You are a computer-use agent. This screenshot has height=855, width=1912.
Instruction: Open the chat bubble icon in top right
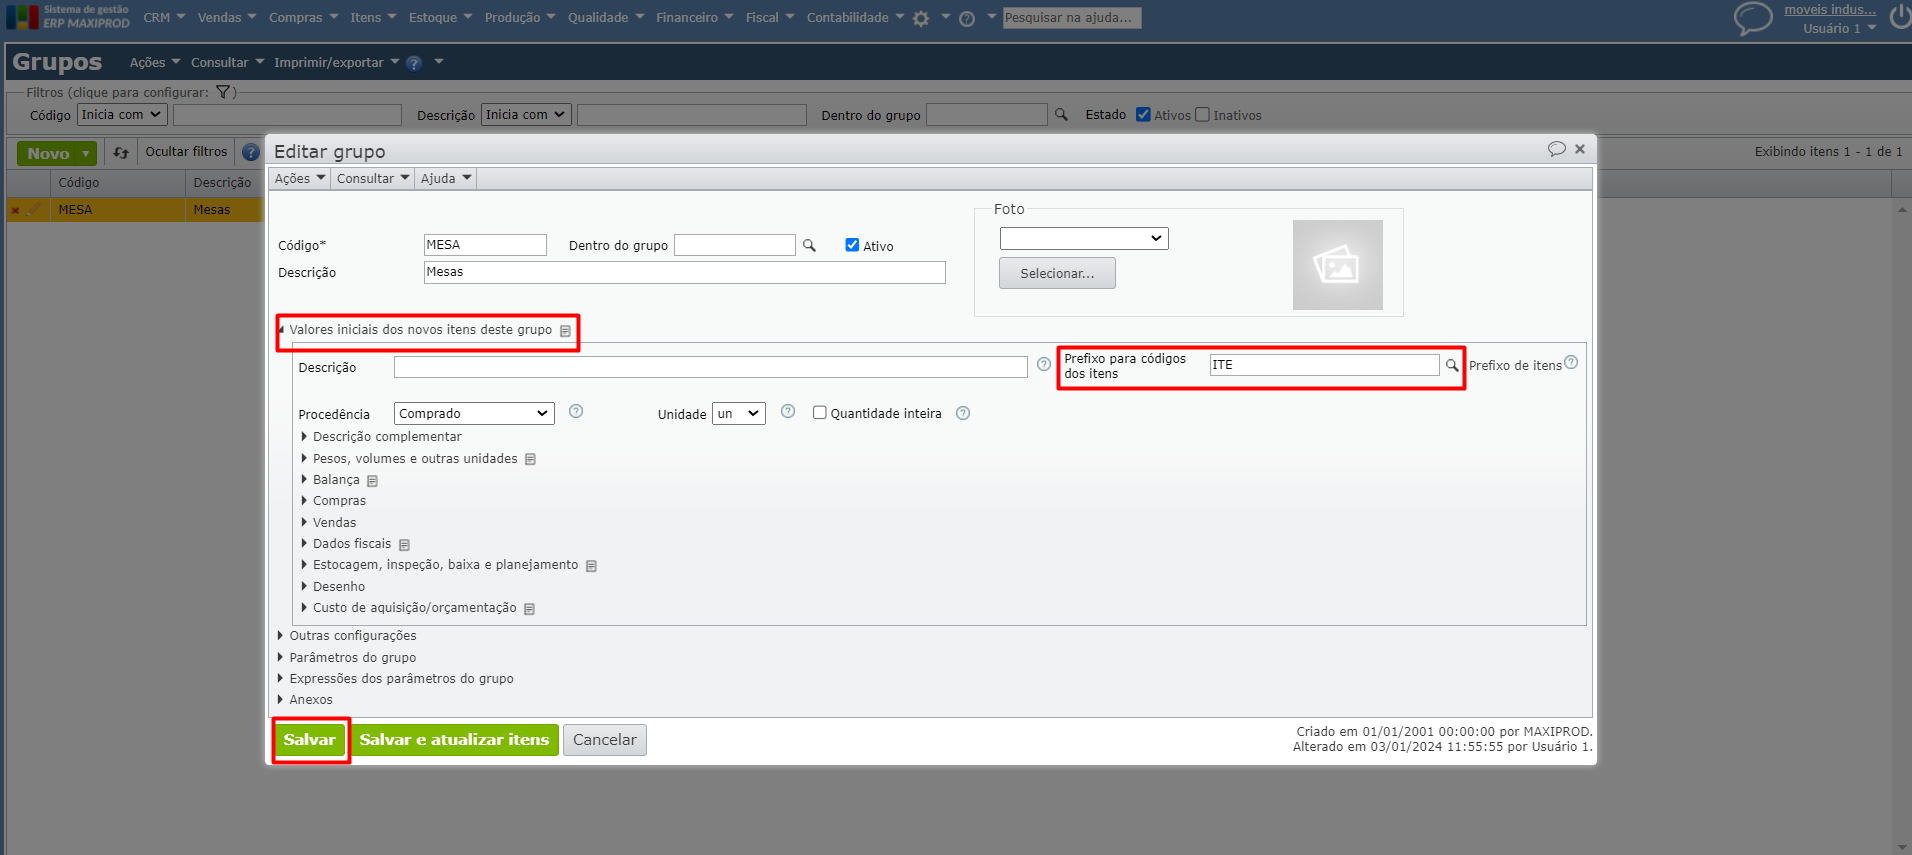tap(1753, 18)
